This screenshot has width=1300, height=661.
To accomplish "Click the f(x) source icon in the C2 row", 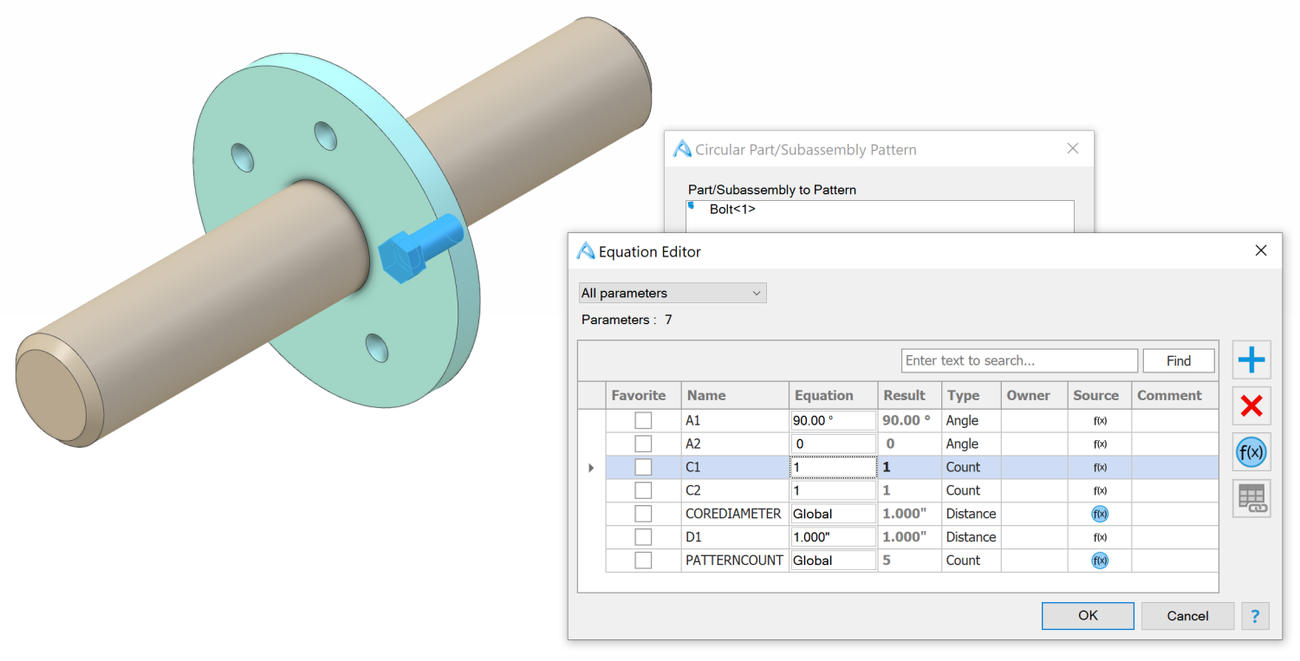I will click(1100, 491).
